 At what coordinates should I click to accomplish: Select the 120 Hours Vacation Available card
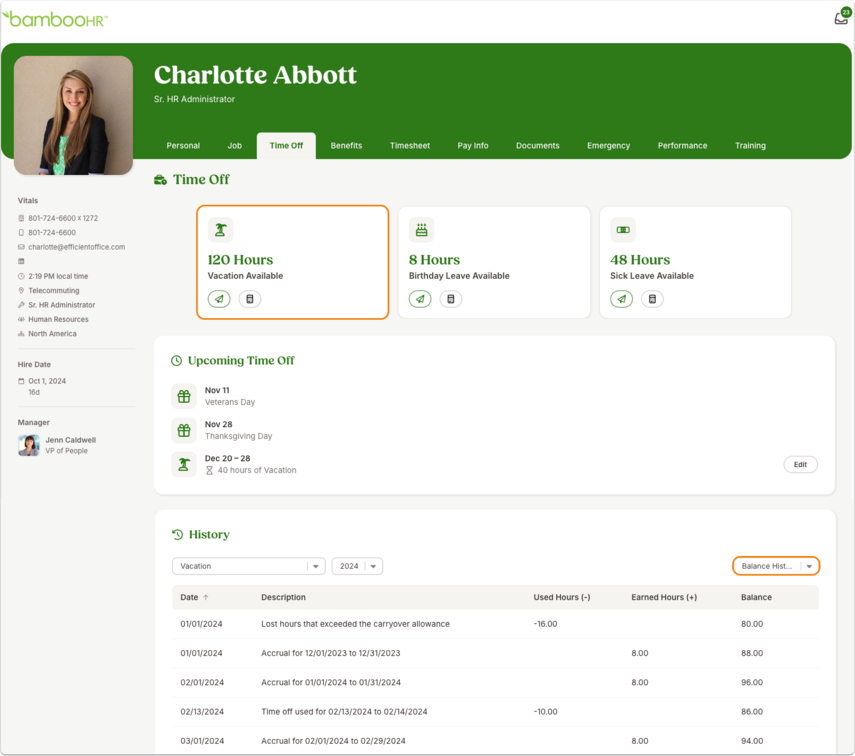[292, 262]
